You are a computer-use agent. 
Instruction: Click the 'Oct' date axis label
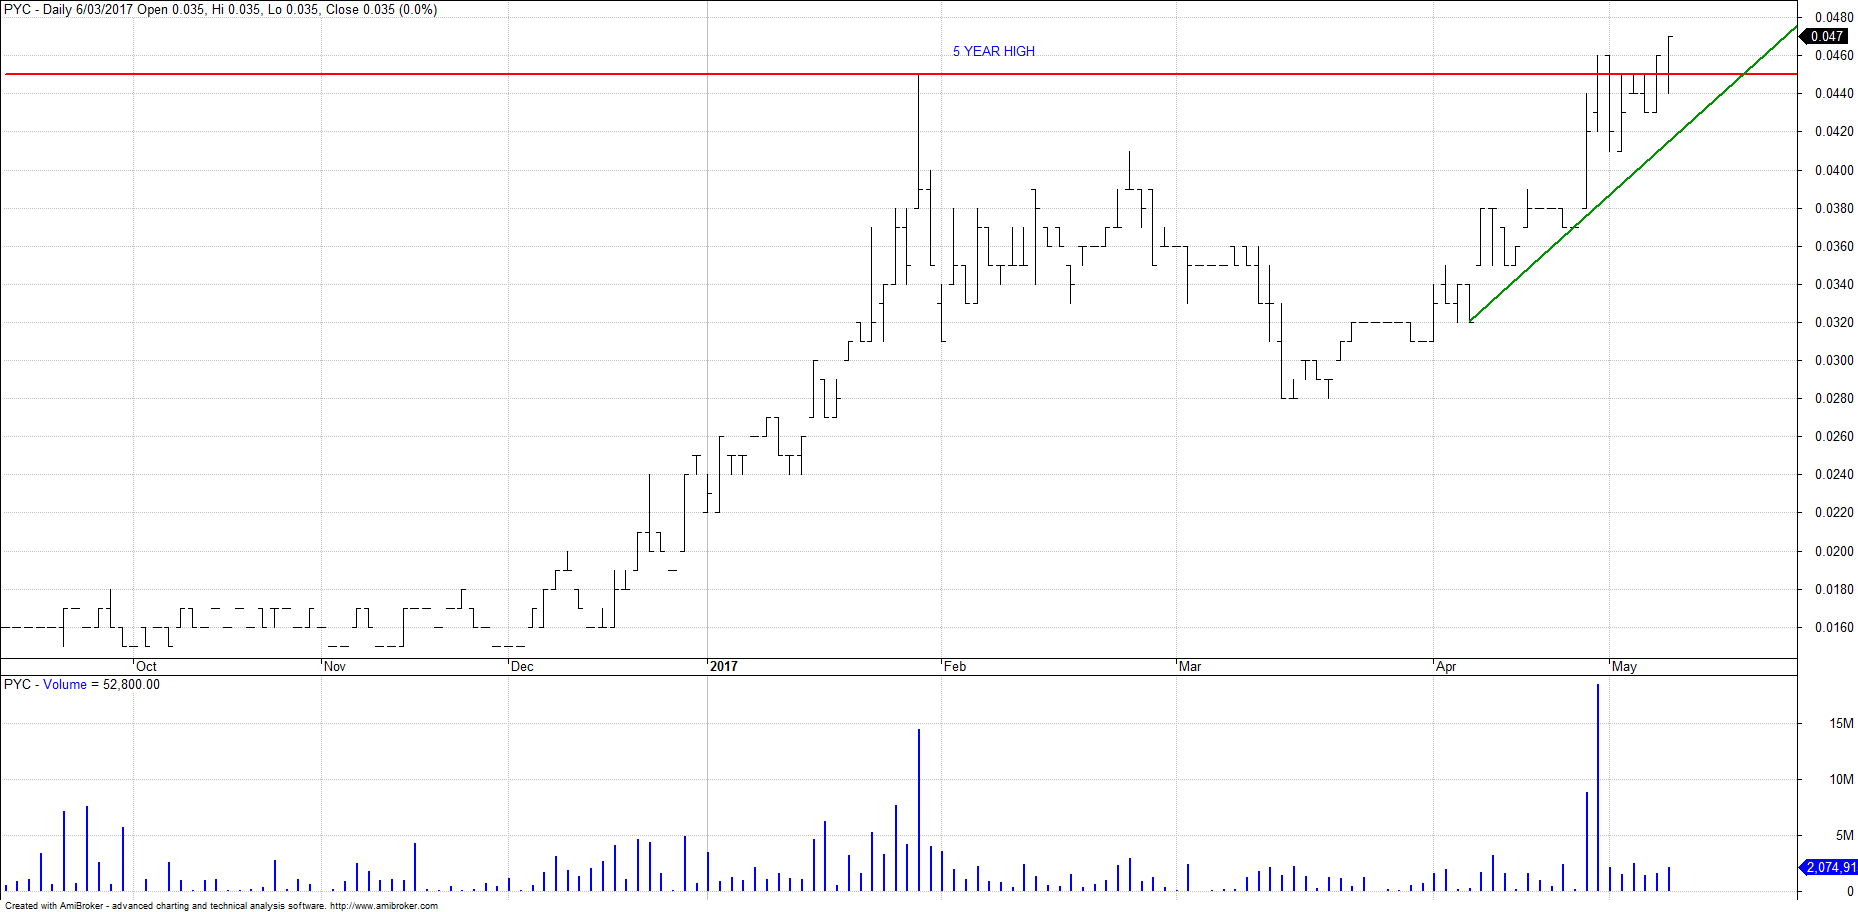146,666
